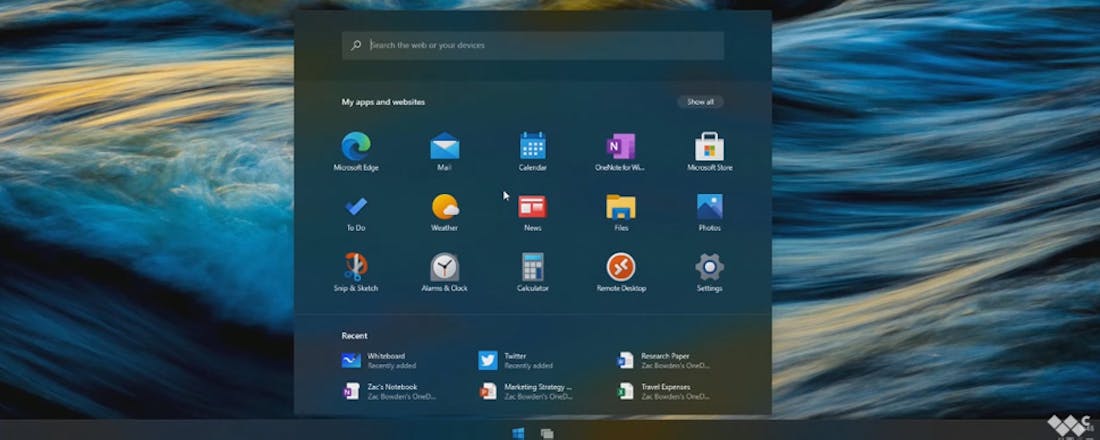Click the magnifier search icon
The height and width of the screenshot is (440, 1100).
click(356, 45)
